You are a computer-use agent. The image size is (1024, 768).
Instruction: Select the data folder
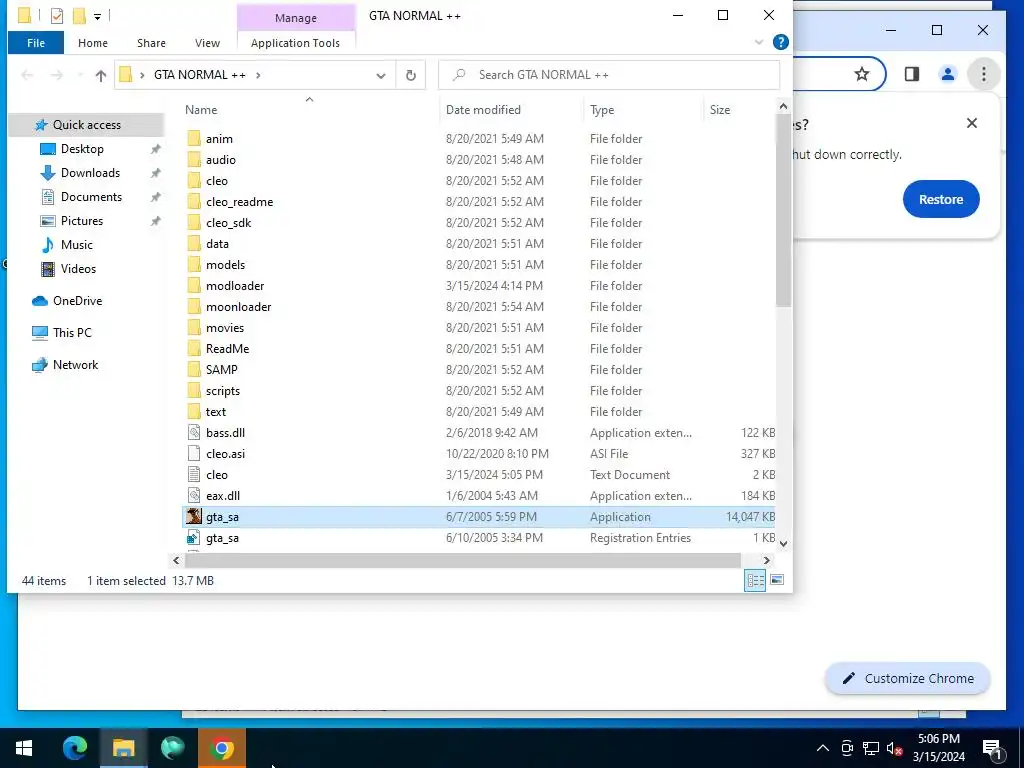click(479, 244)
